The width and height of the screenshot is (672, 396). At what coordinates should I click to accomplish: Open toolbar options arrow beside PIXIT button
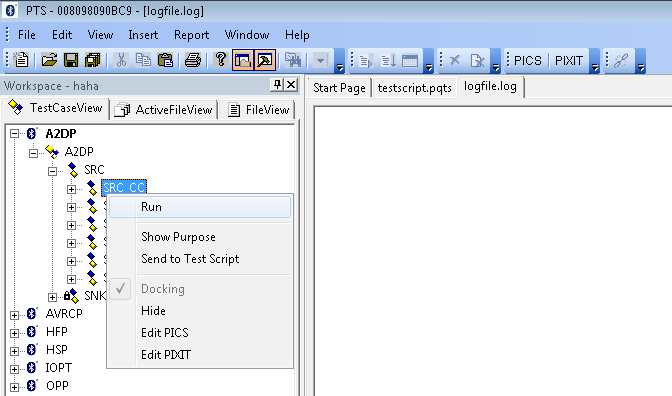(594, 61)
